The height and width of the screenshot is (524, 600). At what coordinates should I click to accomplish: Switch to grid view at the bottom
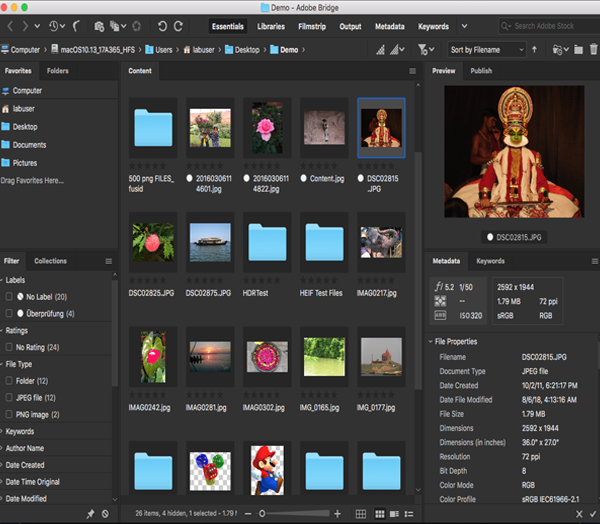[362, 513]
